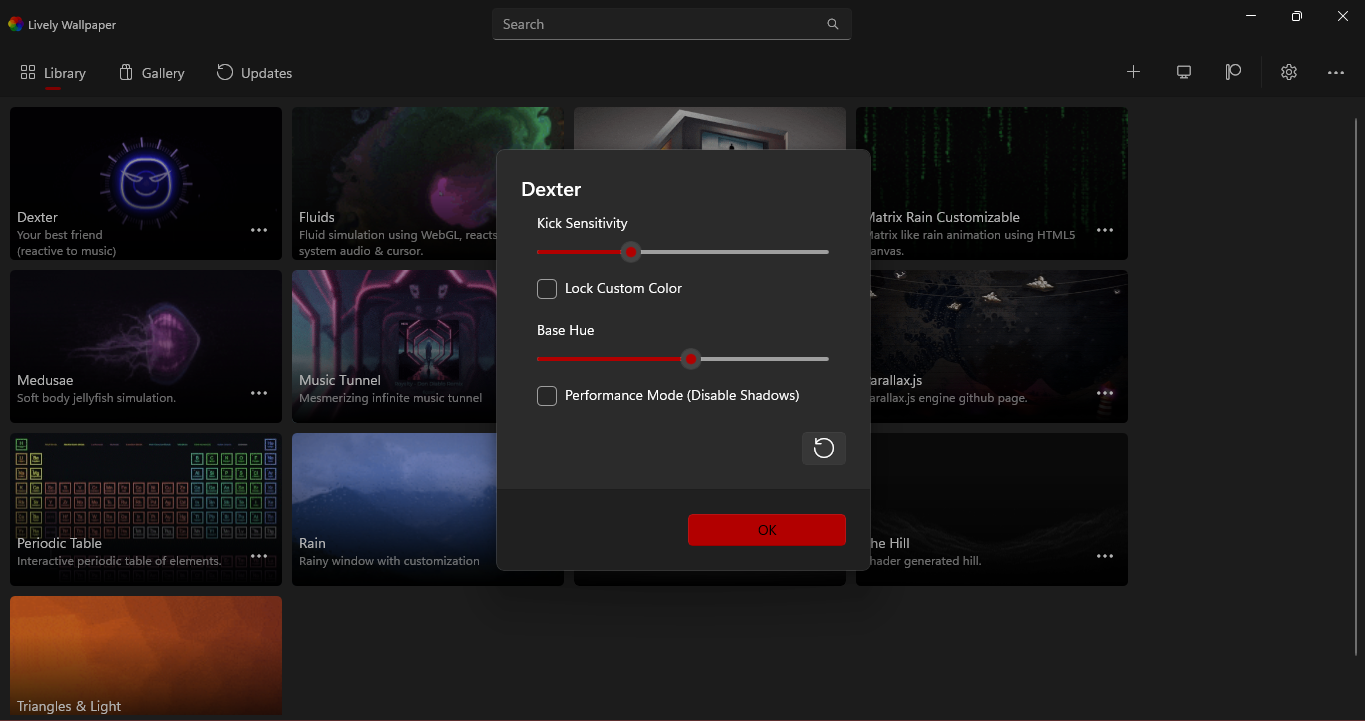Select the Matrix Rain Customizable thumbnail
This screenshot has width=1365, height=721.
click(999, 184)
